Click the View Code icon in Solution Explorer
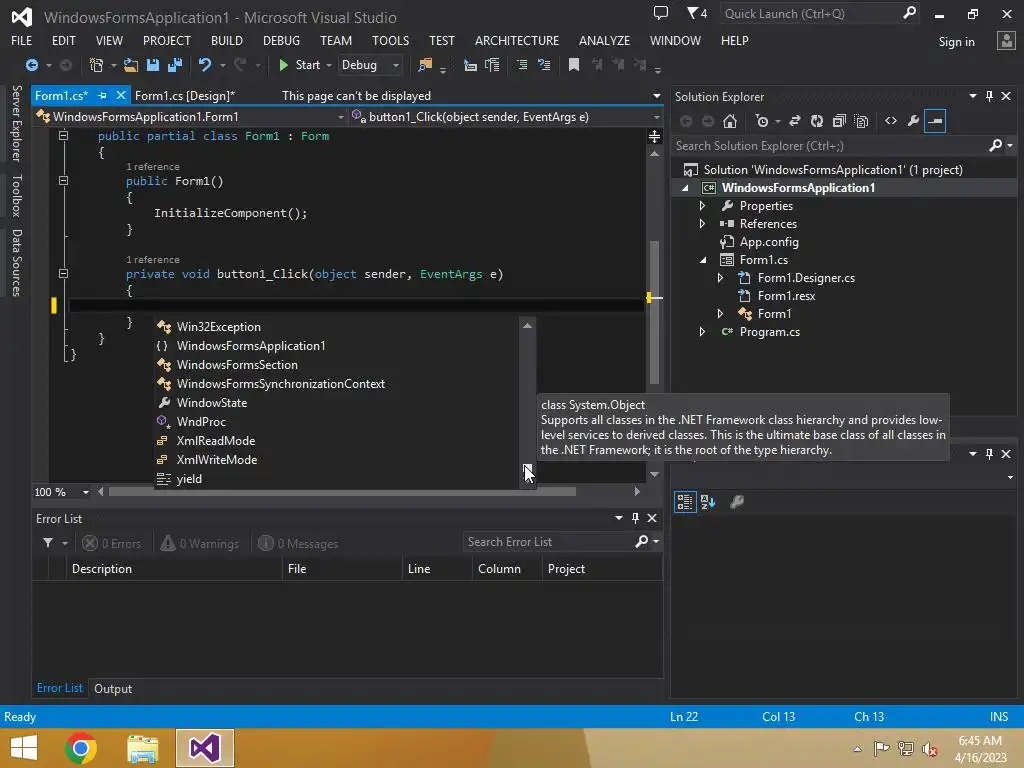1024x768 pixels. click(x=891, y=121)
